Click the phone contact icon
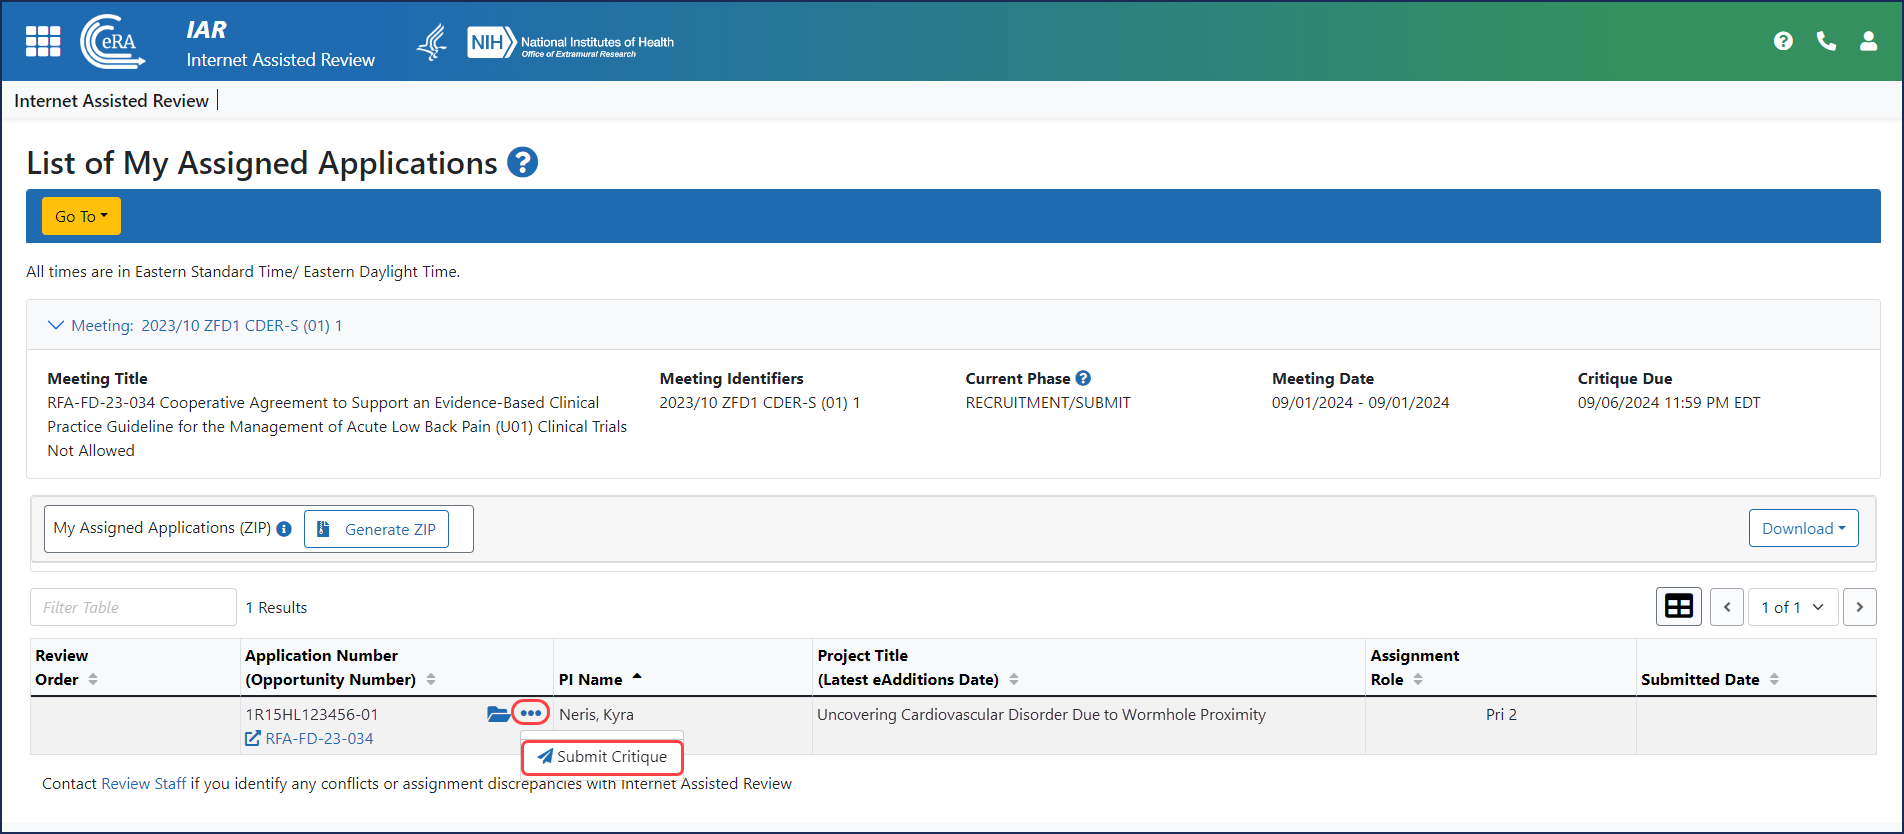This screenshot has height=834, width=1904. pos(1826,41)
